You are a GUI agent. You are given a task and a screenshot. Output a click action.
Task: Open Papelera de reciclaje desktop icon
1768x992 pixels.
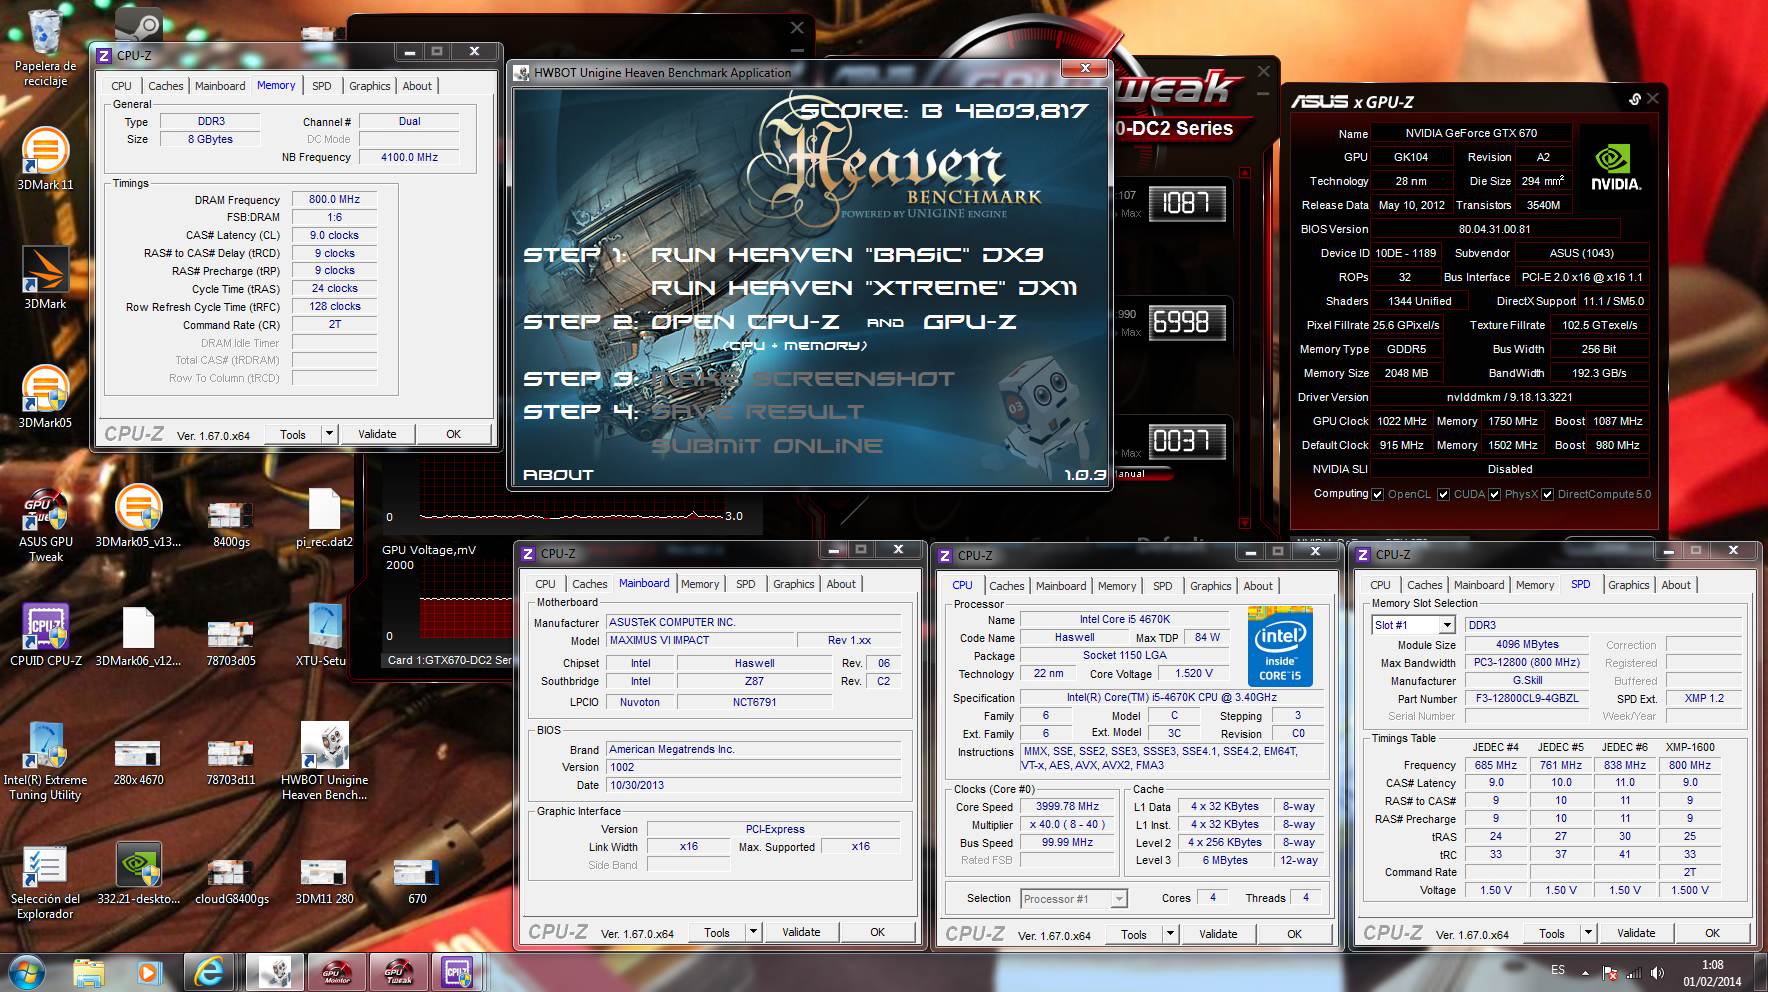(x=45, y=47)
